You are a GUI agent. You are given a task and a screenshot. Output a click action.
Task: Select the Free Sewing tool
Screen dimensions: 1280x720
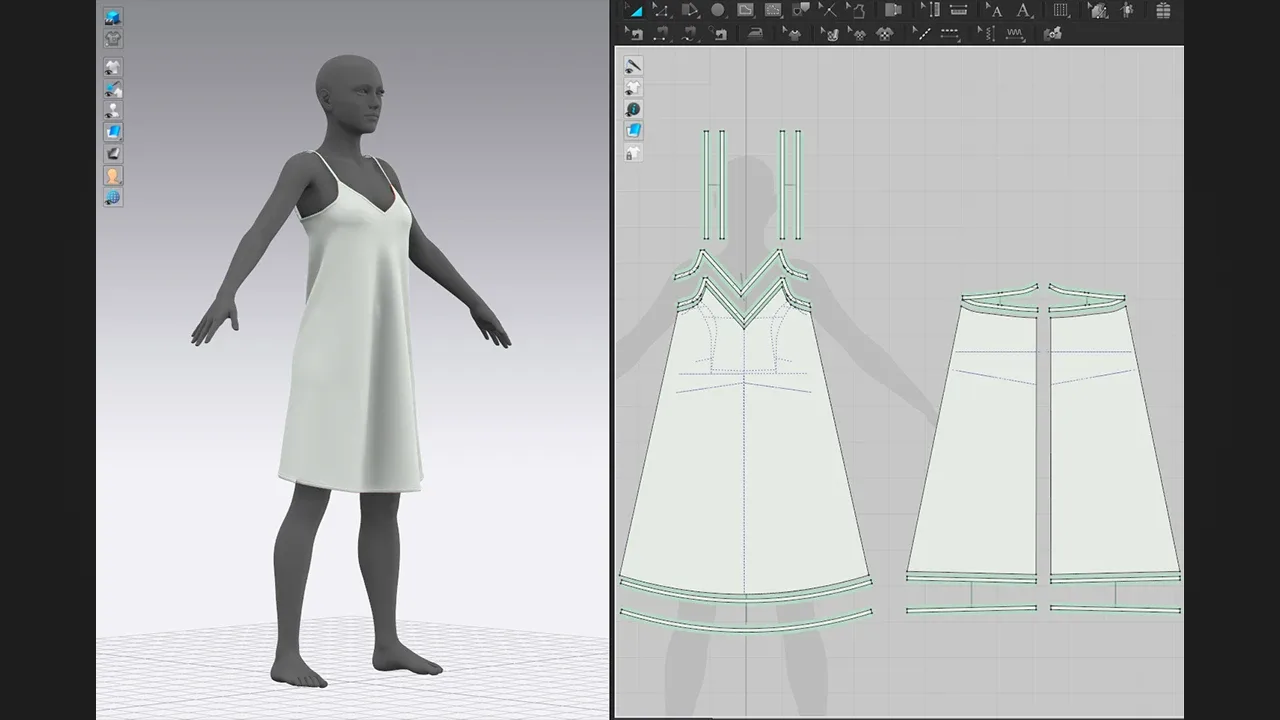coord(689,33)
